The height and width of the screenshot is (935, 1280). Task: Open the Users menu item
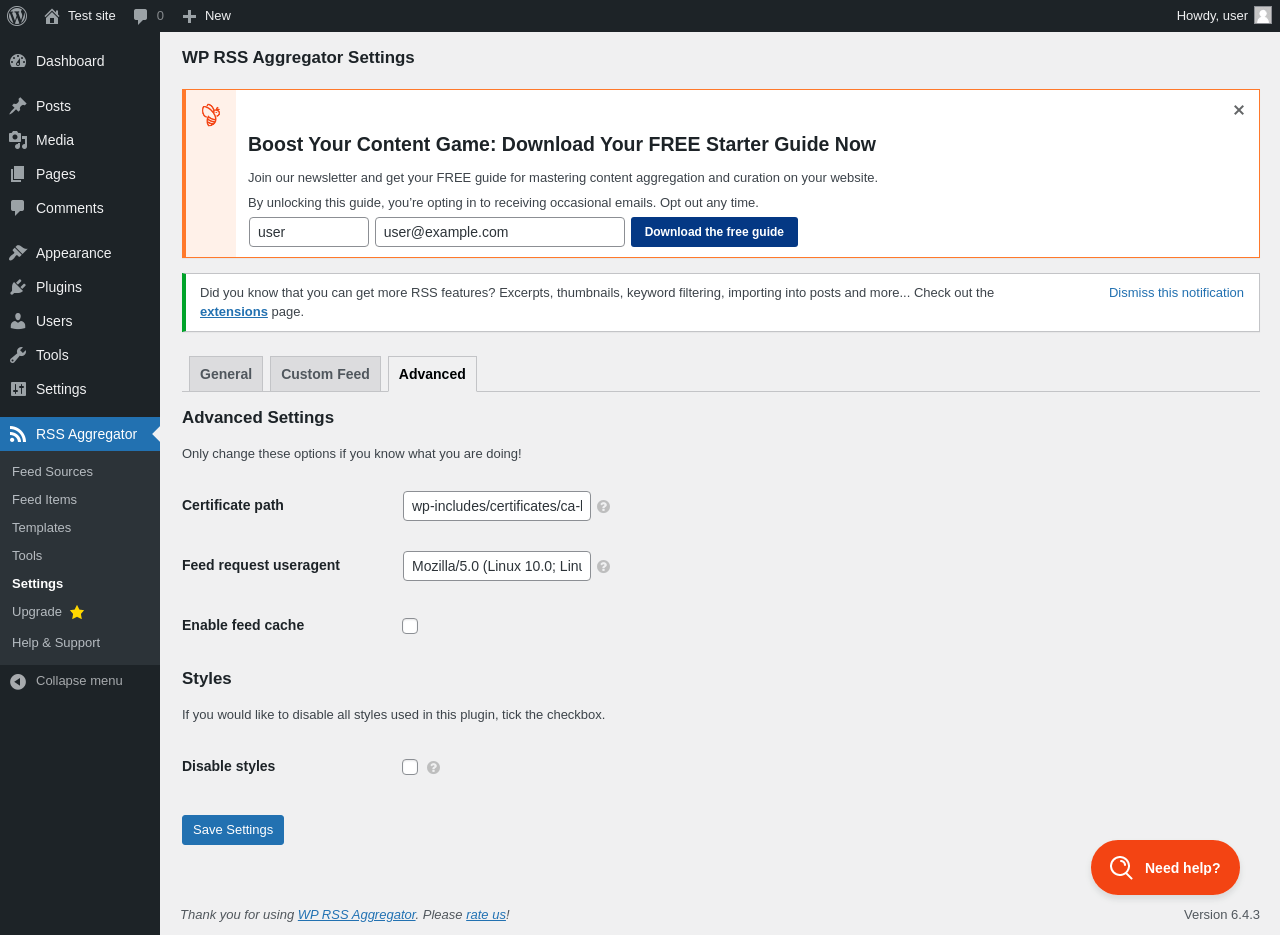80,321
